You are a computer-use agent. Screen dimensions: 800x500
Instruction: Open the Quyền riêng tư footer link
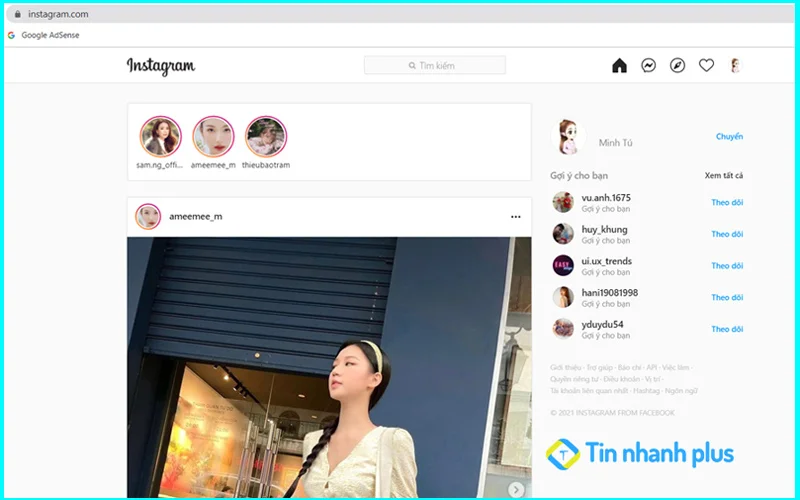pos(574,379)
